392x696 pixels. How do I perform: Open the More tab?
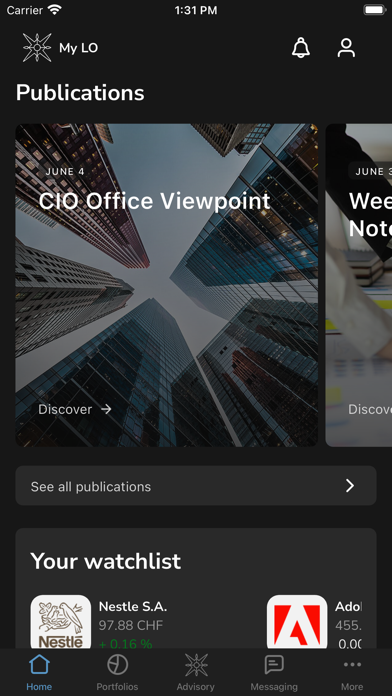click(352, 672)
